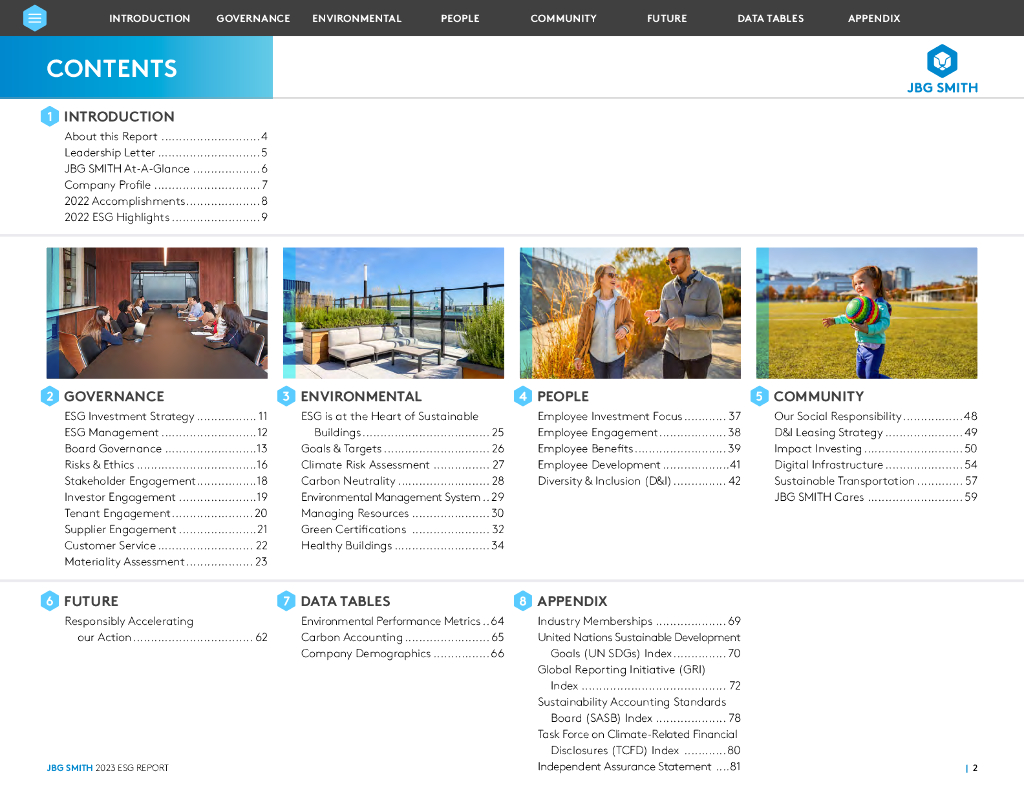Open the Community child with ball photo
The image size is (1024, 791).
[x=867, y=313]
